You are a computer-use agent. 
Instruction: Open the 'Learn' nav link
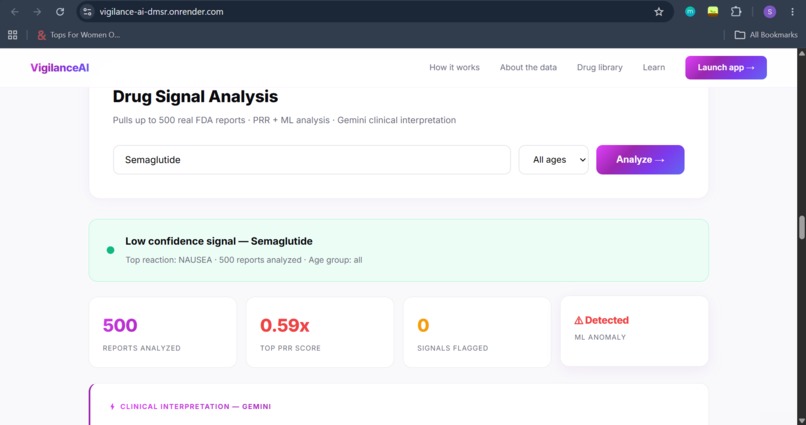[653, 67]
